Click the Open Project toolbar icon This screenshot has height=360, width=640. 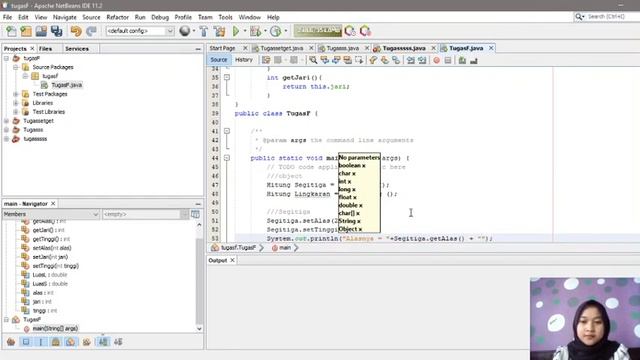[x=41, y=31]
